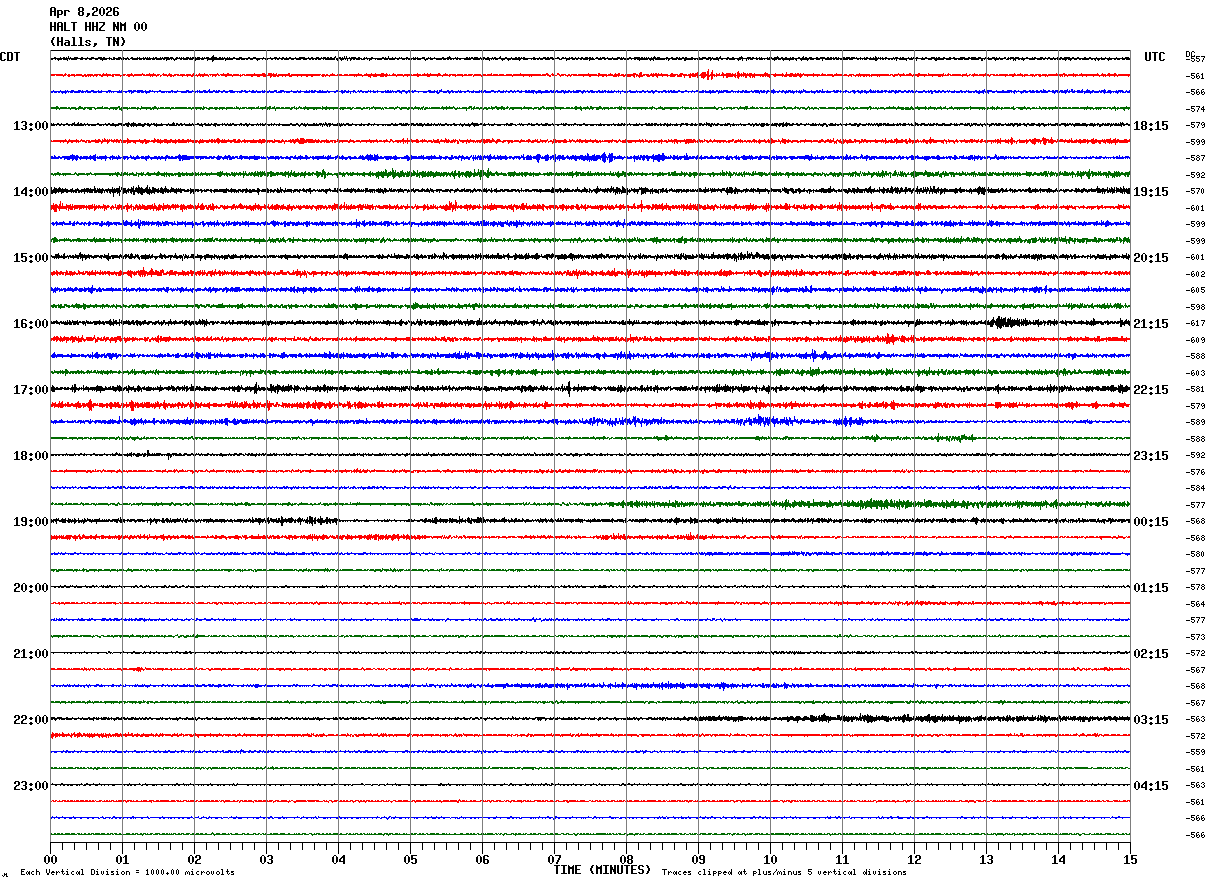Click the DC offset value "-578"

1195,588
